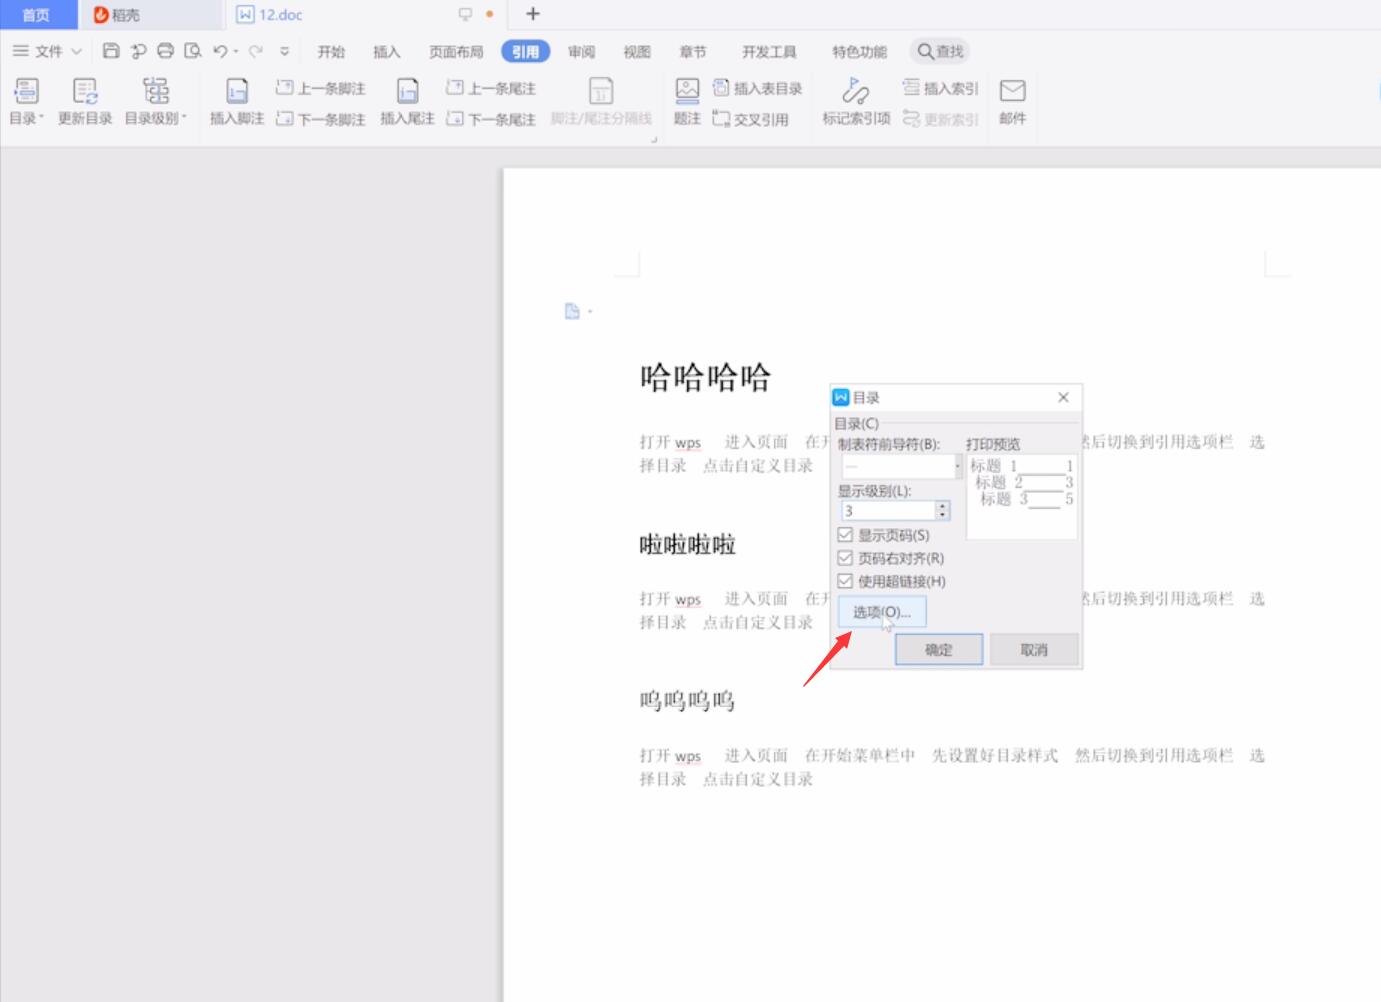
Task: Toggle 使用超链接(H) checkbox
Action: coord(845,581)
